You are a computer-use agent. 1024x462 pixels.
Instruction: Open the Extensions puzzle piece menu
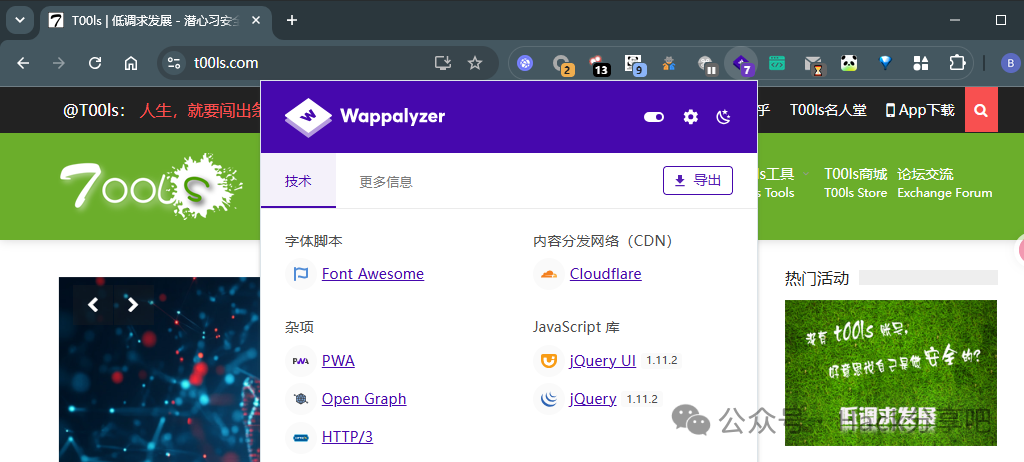tap(957, 63)
